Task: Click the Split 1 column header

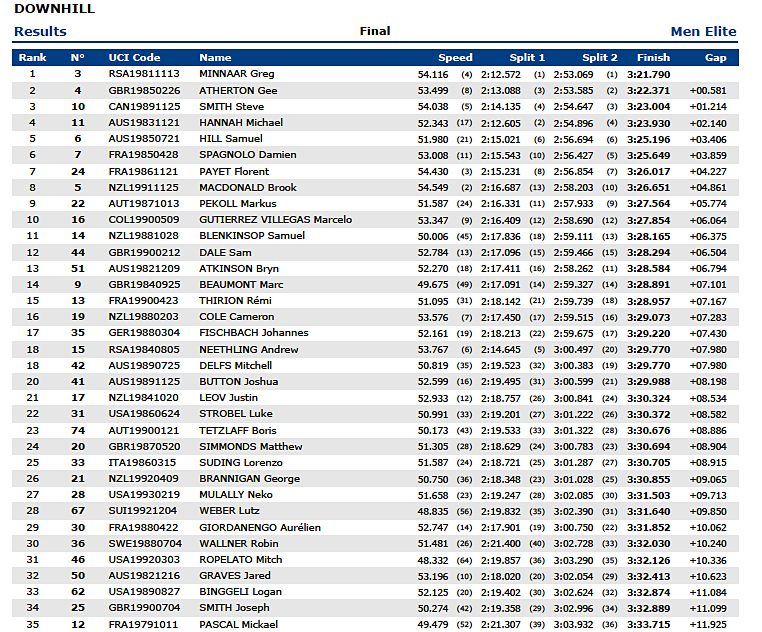Action: (x=528, y=58)
